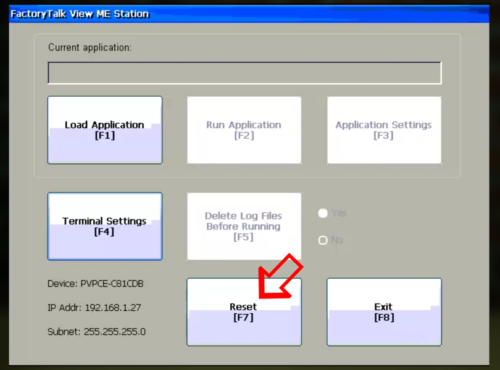Click the red arrow pointing at Reset

(x=280, y=277)
